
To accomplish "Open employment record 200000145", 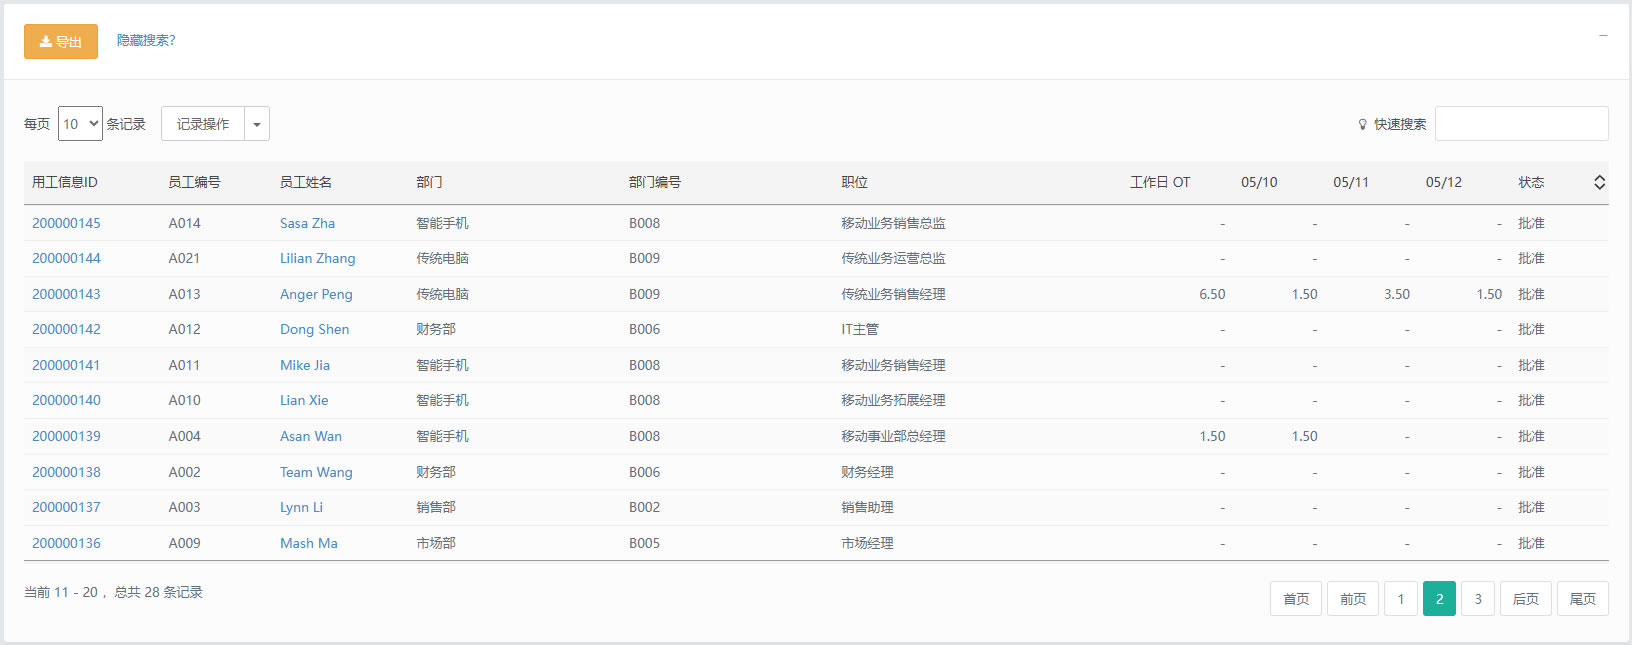I will pyautogui.click(x=66, y=223).
